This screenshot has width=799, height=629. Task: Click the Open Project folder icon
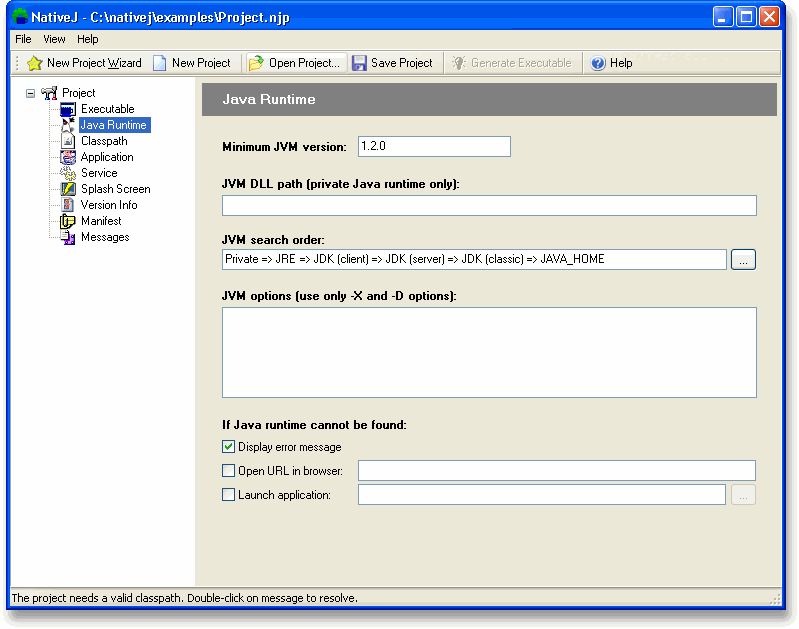[256, 63]
